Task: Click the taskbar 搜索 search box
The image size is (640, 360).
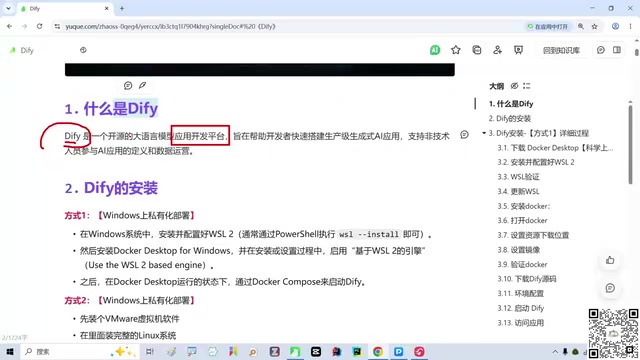Action: (x=80, y=351)
